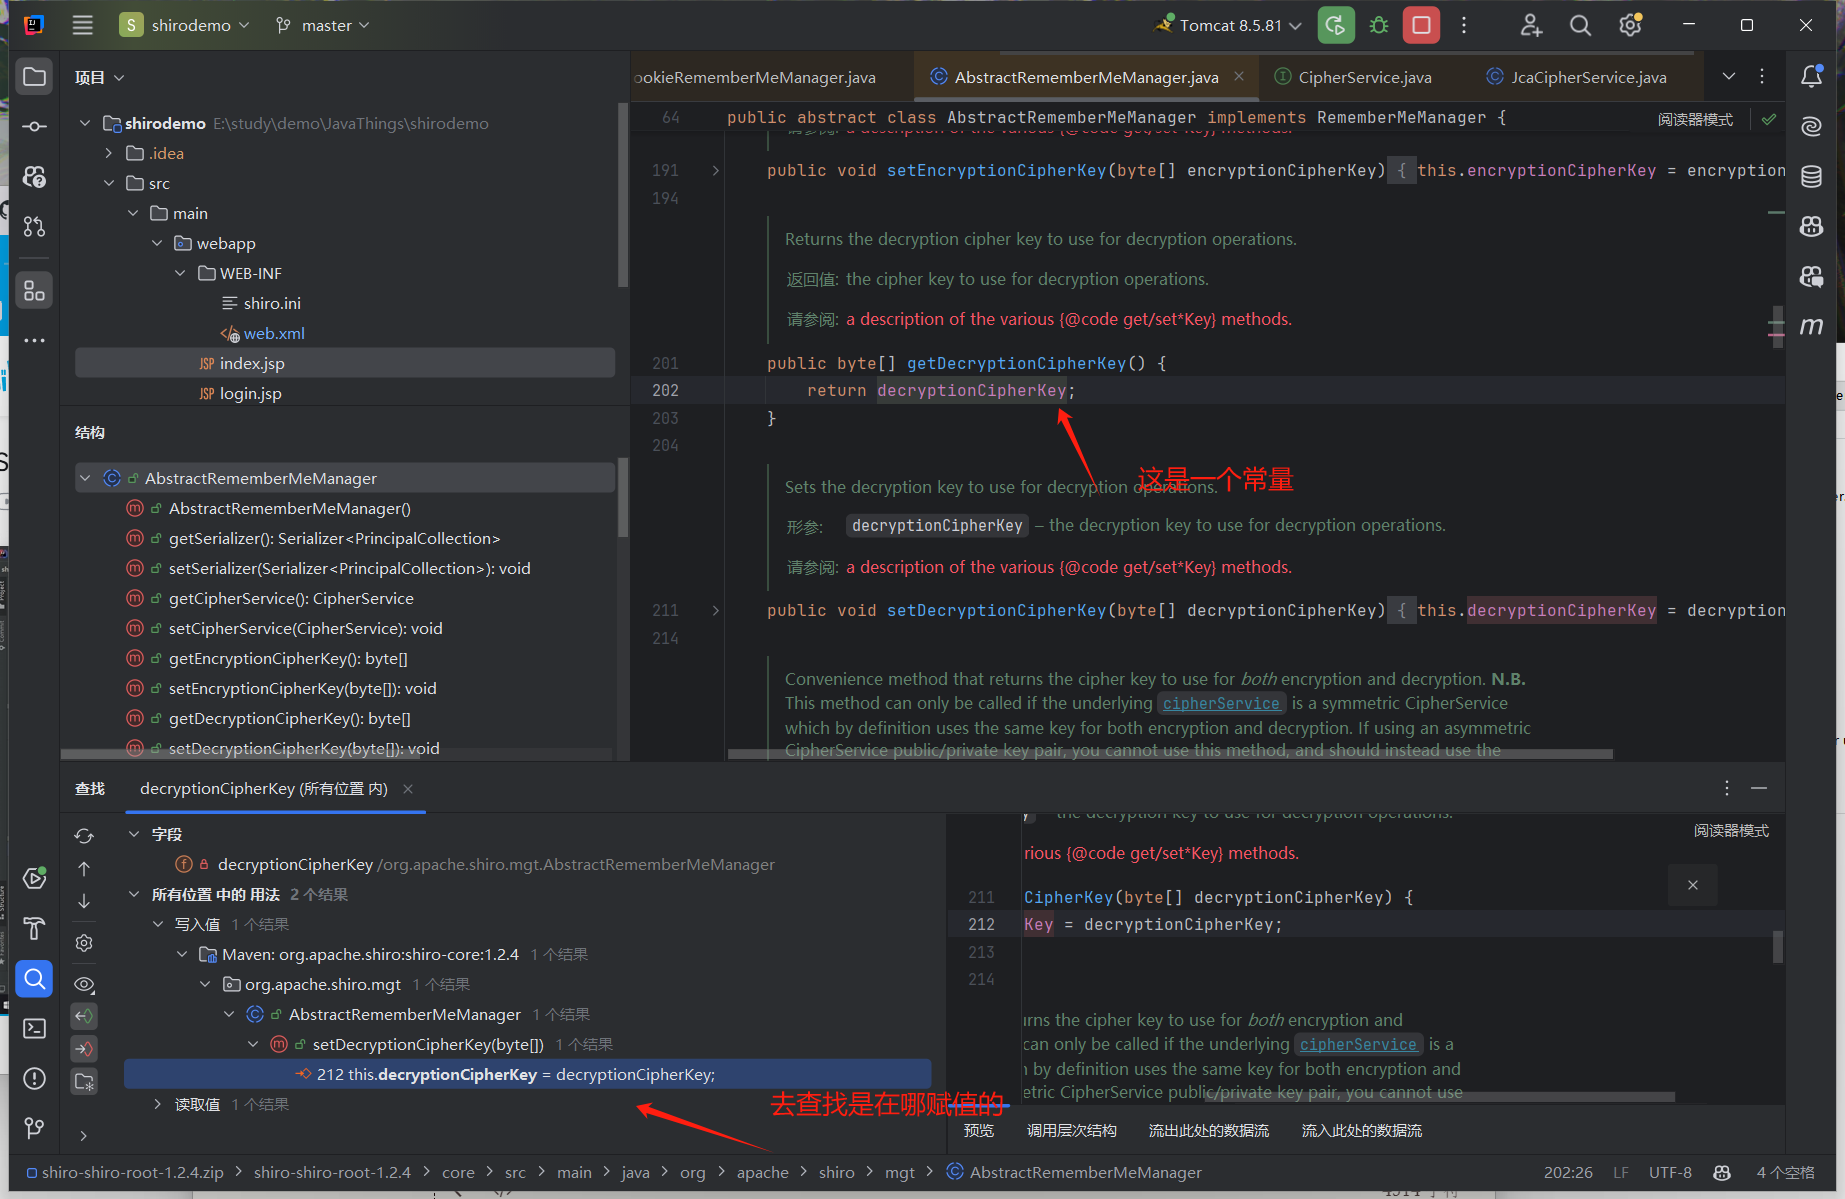Open the Project tool window icon
This screenshot has height=1199, width=1845.
point(34,77)
